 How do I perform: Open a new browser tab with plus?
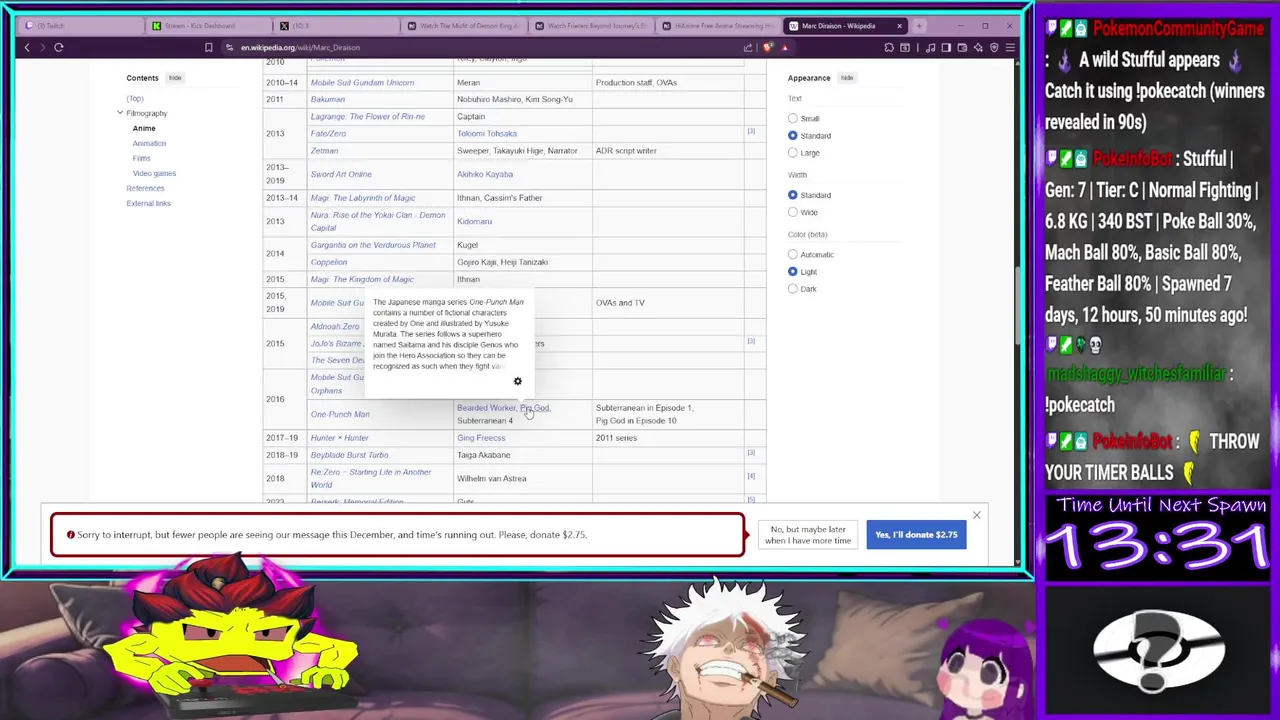click(x=919, y=26)
